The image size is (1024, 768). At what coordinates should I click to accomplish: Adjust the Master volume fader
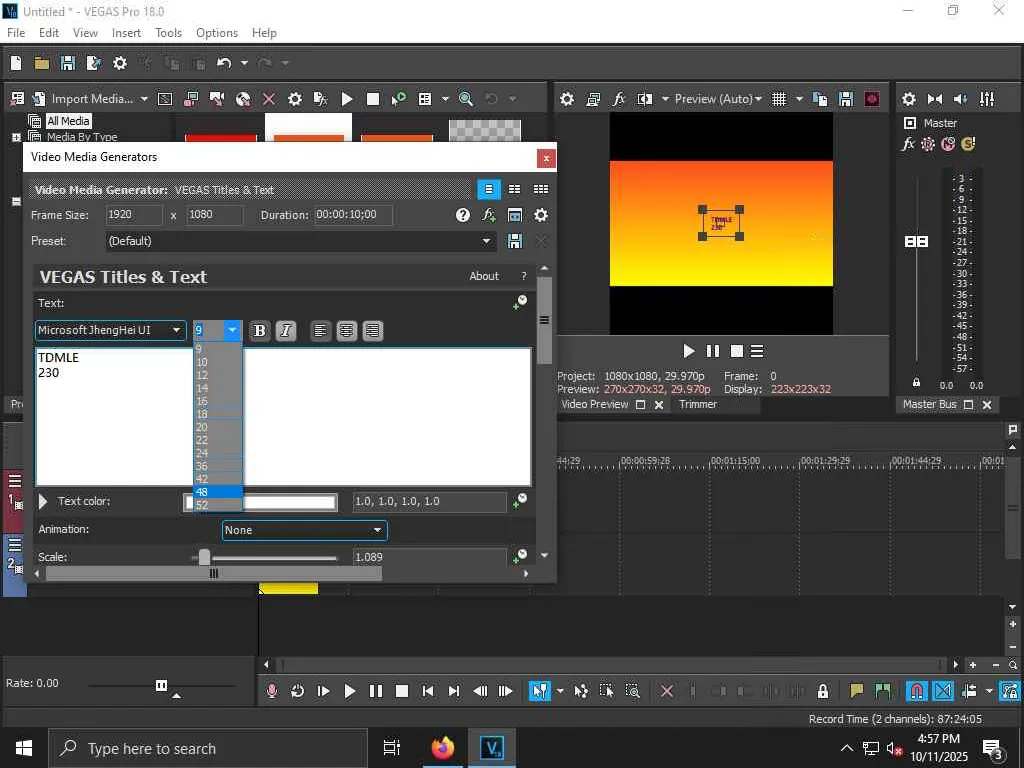click(916, 242)
